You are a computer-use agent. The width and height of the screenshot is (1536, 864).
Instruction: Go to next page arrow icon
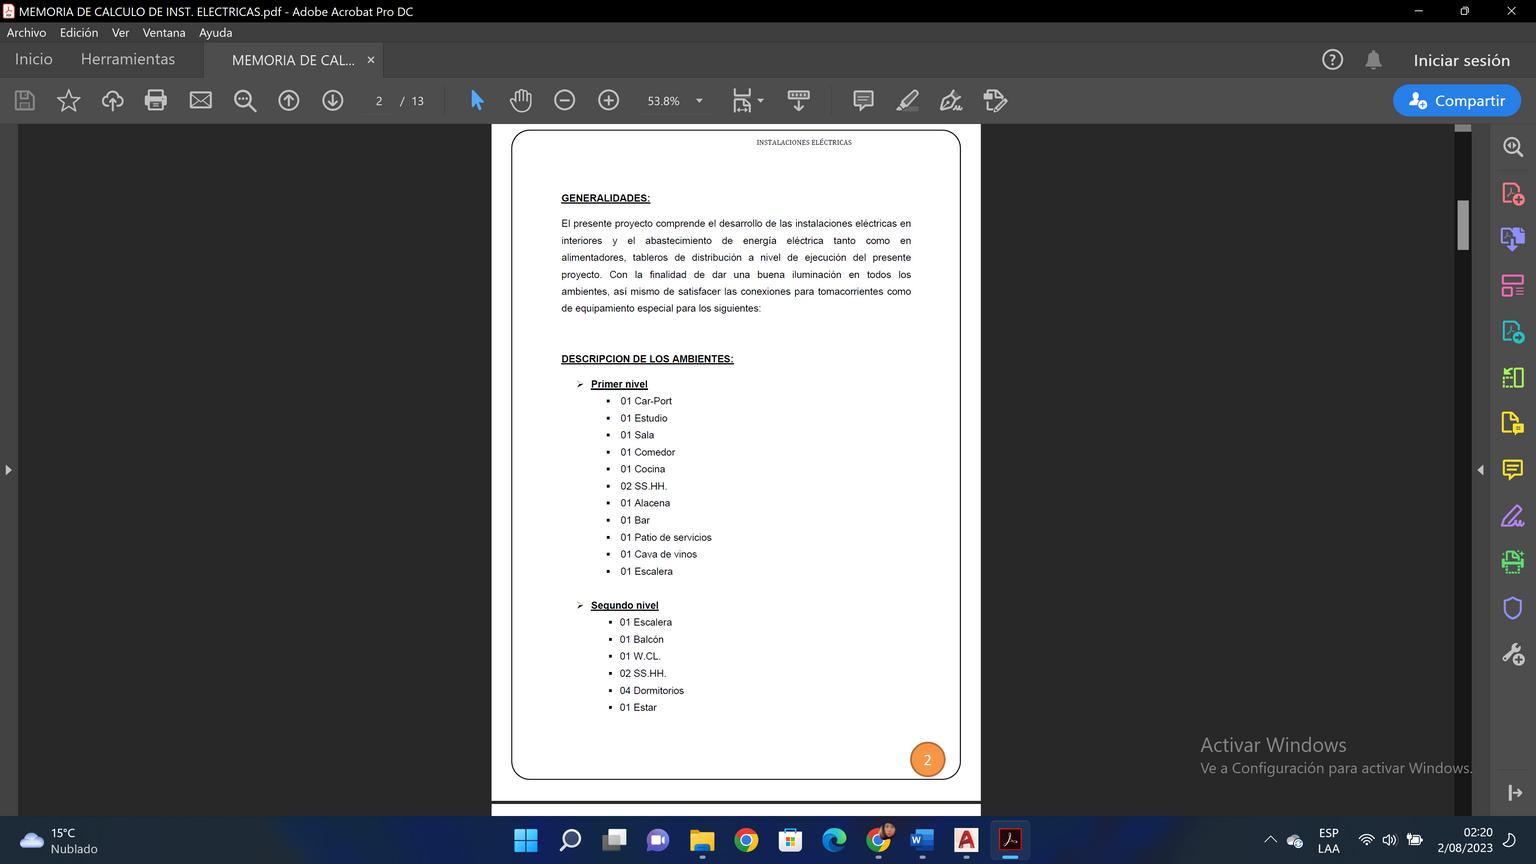point(333,100)
